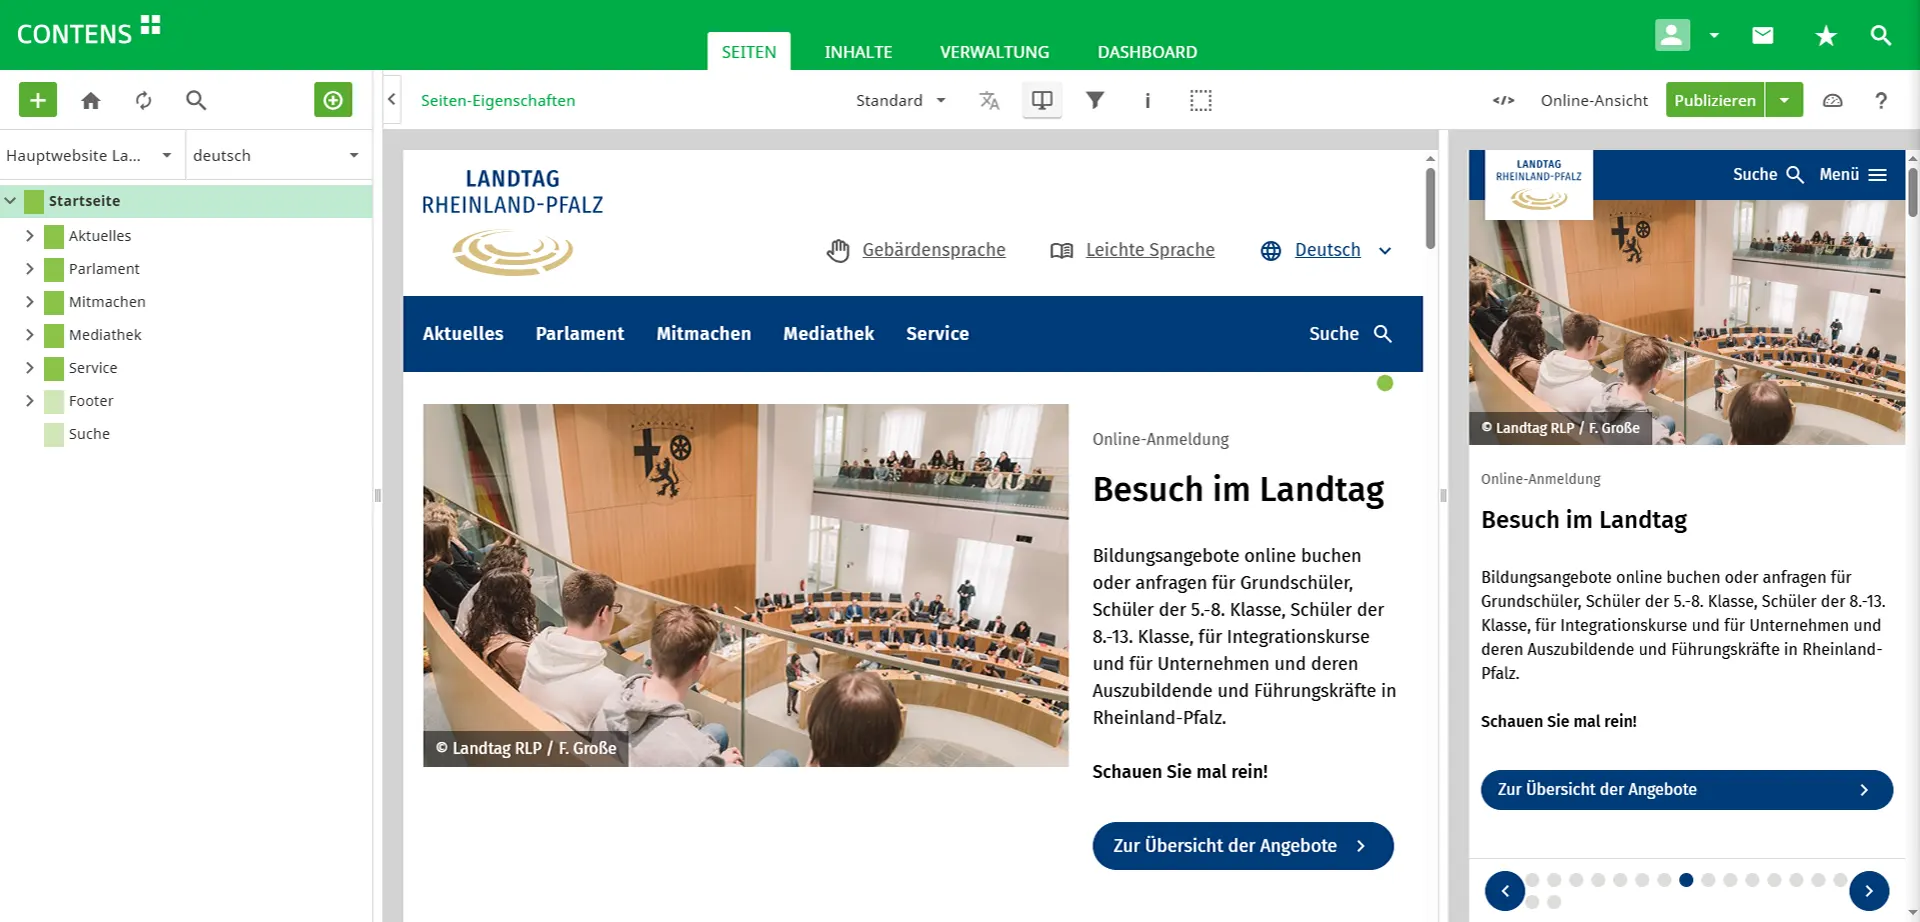Open page info icon

(1147, 100)
